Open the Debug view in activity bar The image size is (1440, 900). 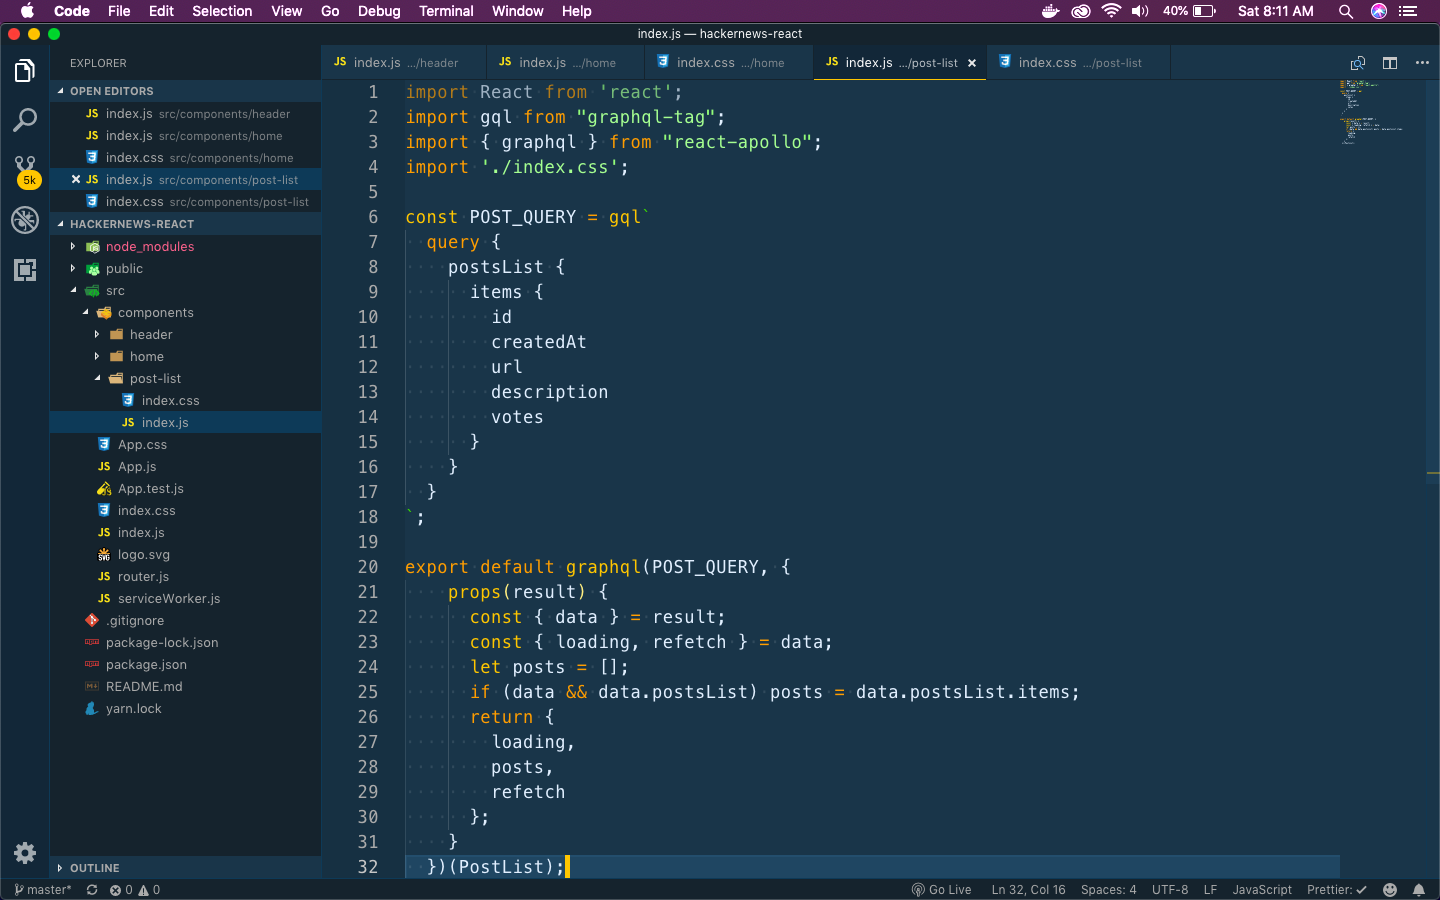click(x=25, y=220)
